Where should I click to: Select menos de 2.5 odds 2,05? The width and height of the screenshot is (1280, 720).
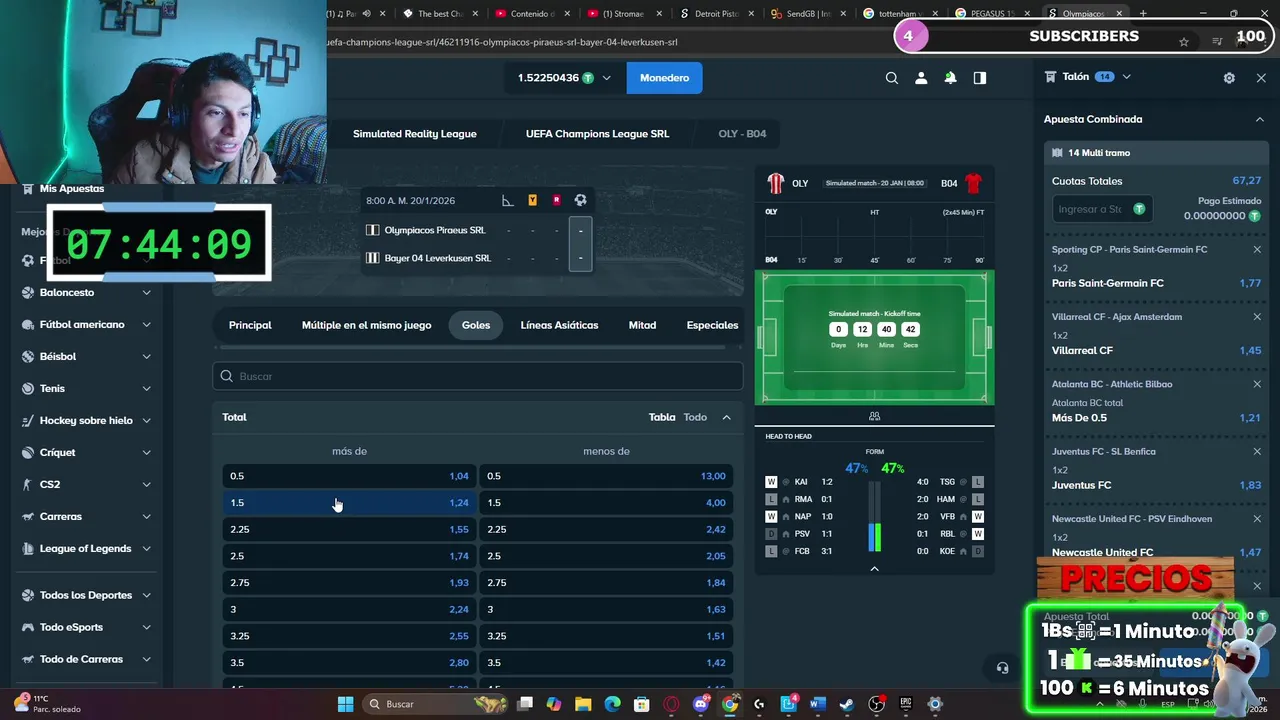click(606, 556)
